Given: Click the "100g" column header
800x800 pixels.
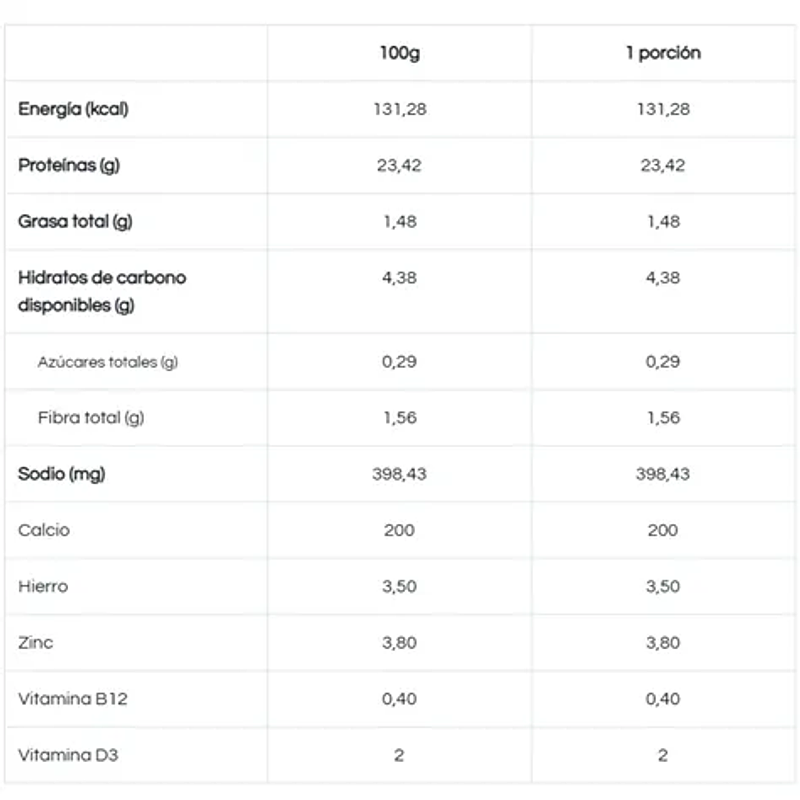Looking at the screenshot, I should 399,53.
